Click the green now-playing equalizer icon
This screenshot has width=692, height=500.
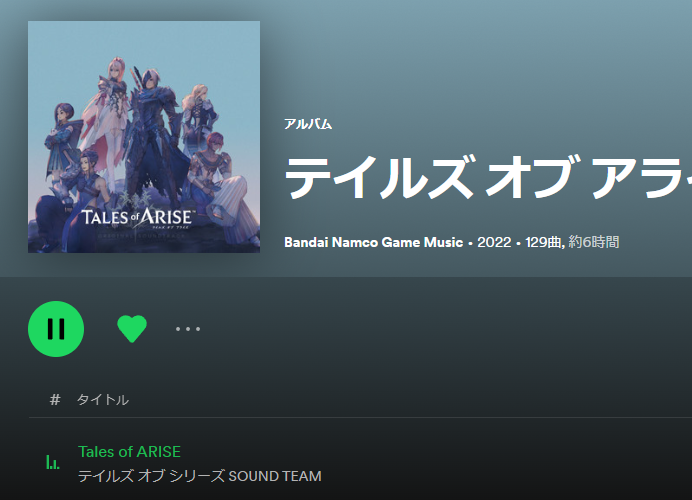53,462
